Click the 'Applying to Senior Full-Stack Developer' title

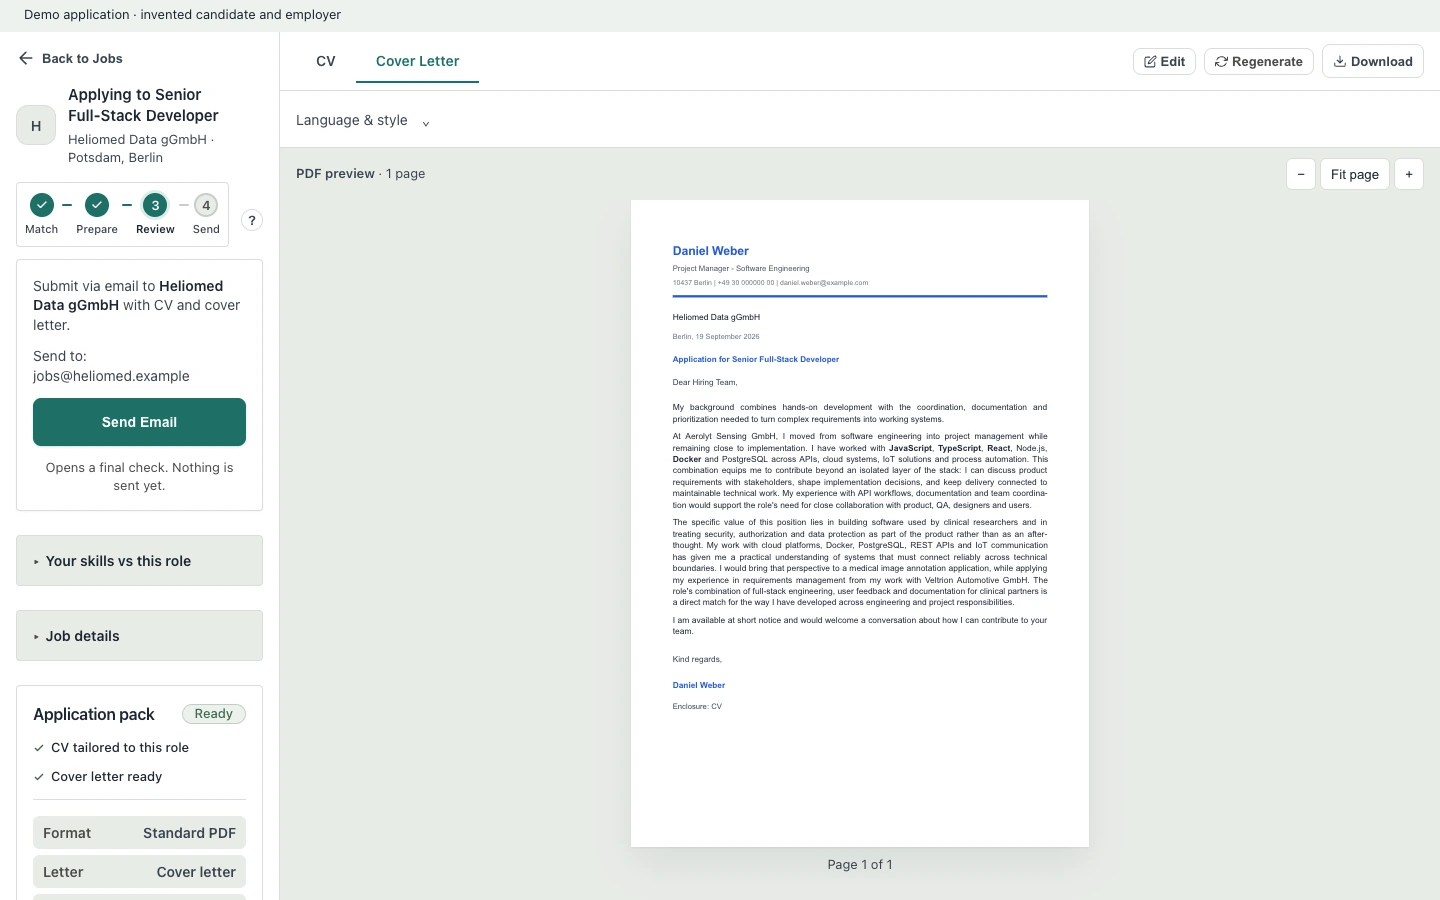point(143,105)
